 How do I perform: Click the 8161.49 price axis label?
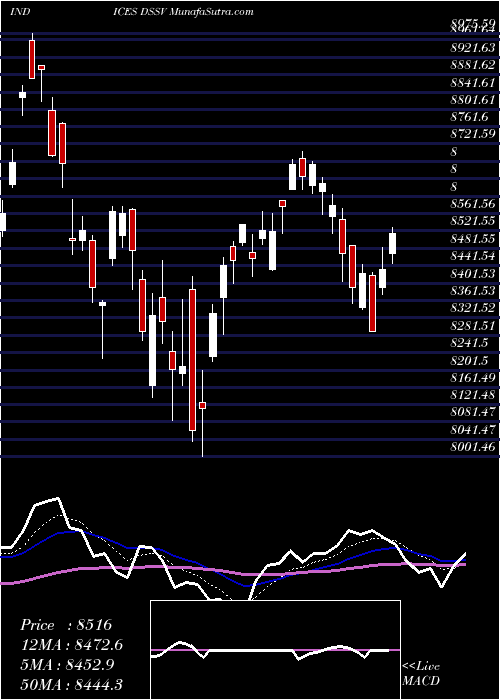point(474,377)
